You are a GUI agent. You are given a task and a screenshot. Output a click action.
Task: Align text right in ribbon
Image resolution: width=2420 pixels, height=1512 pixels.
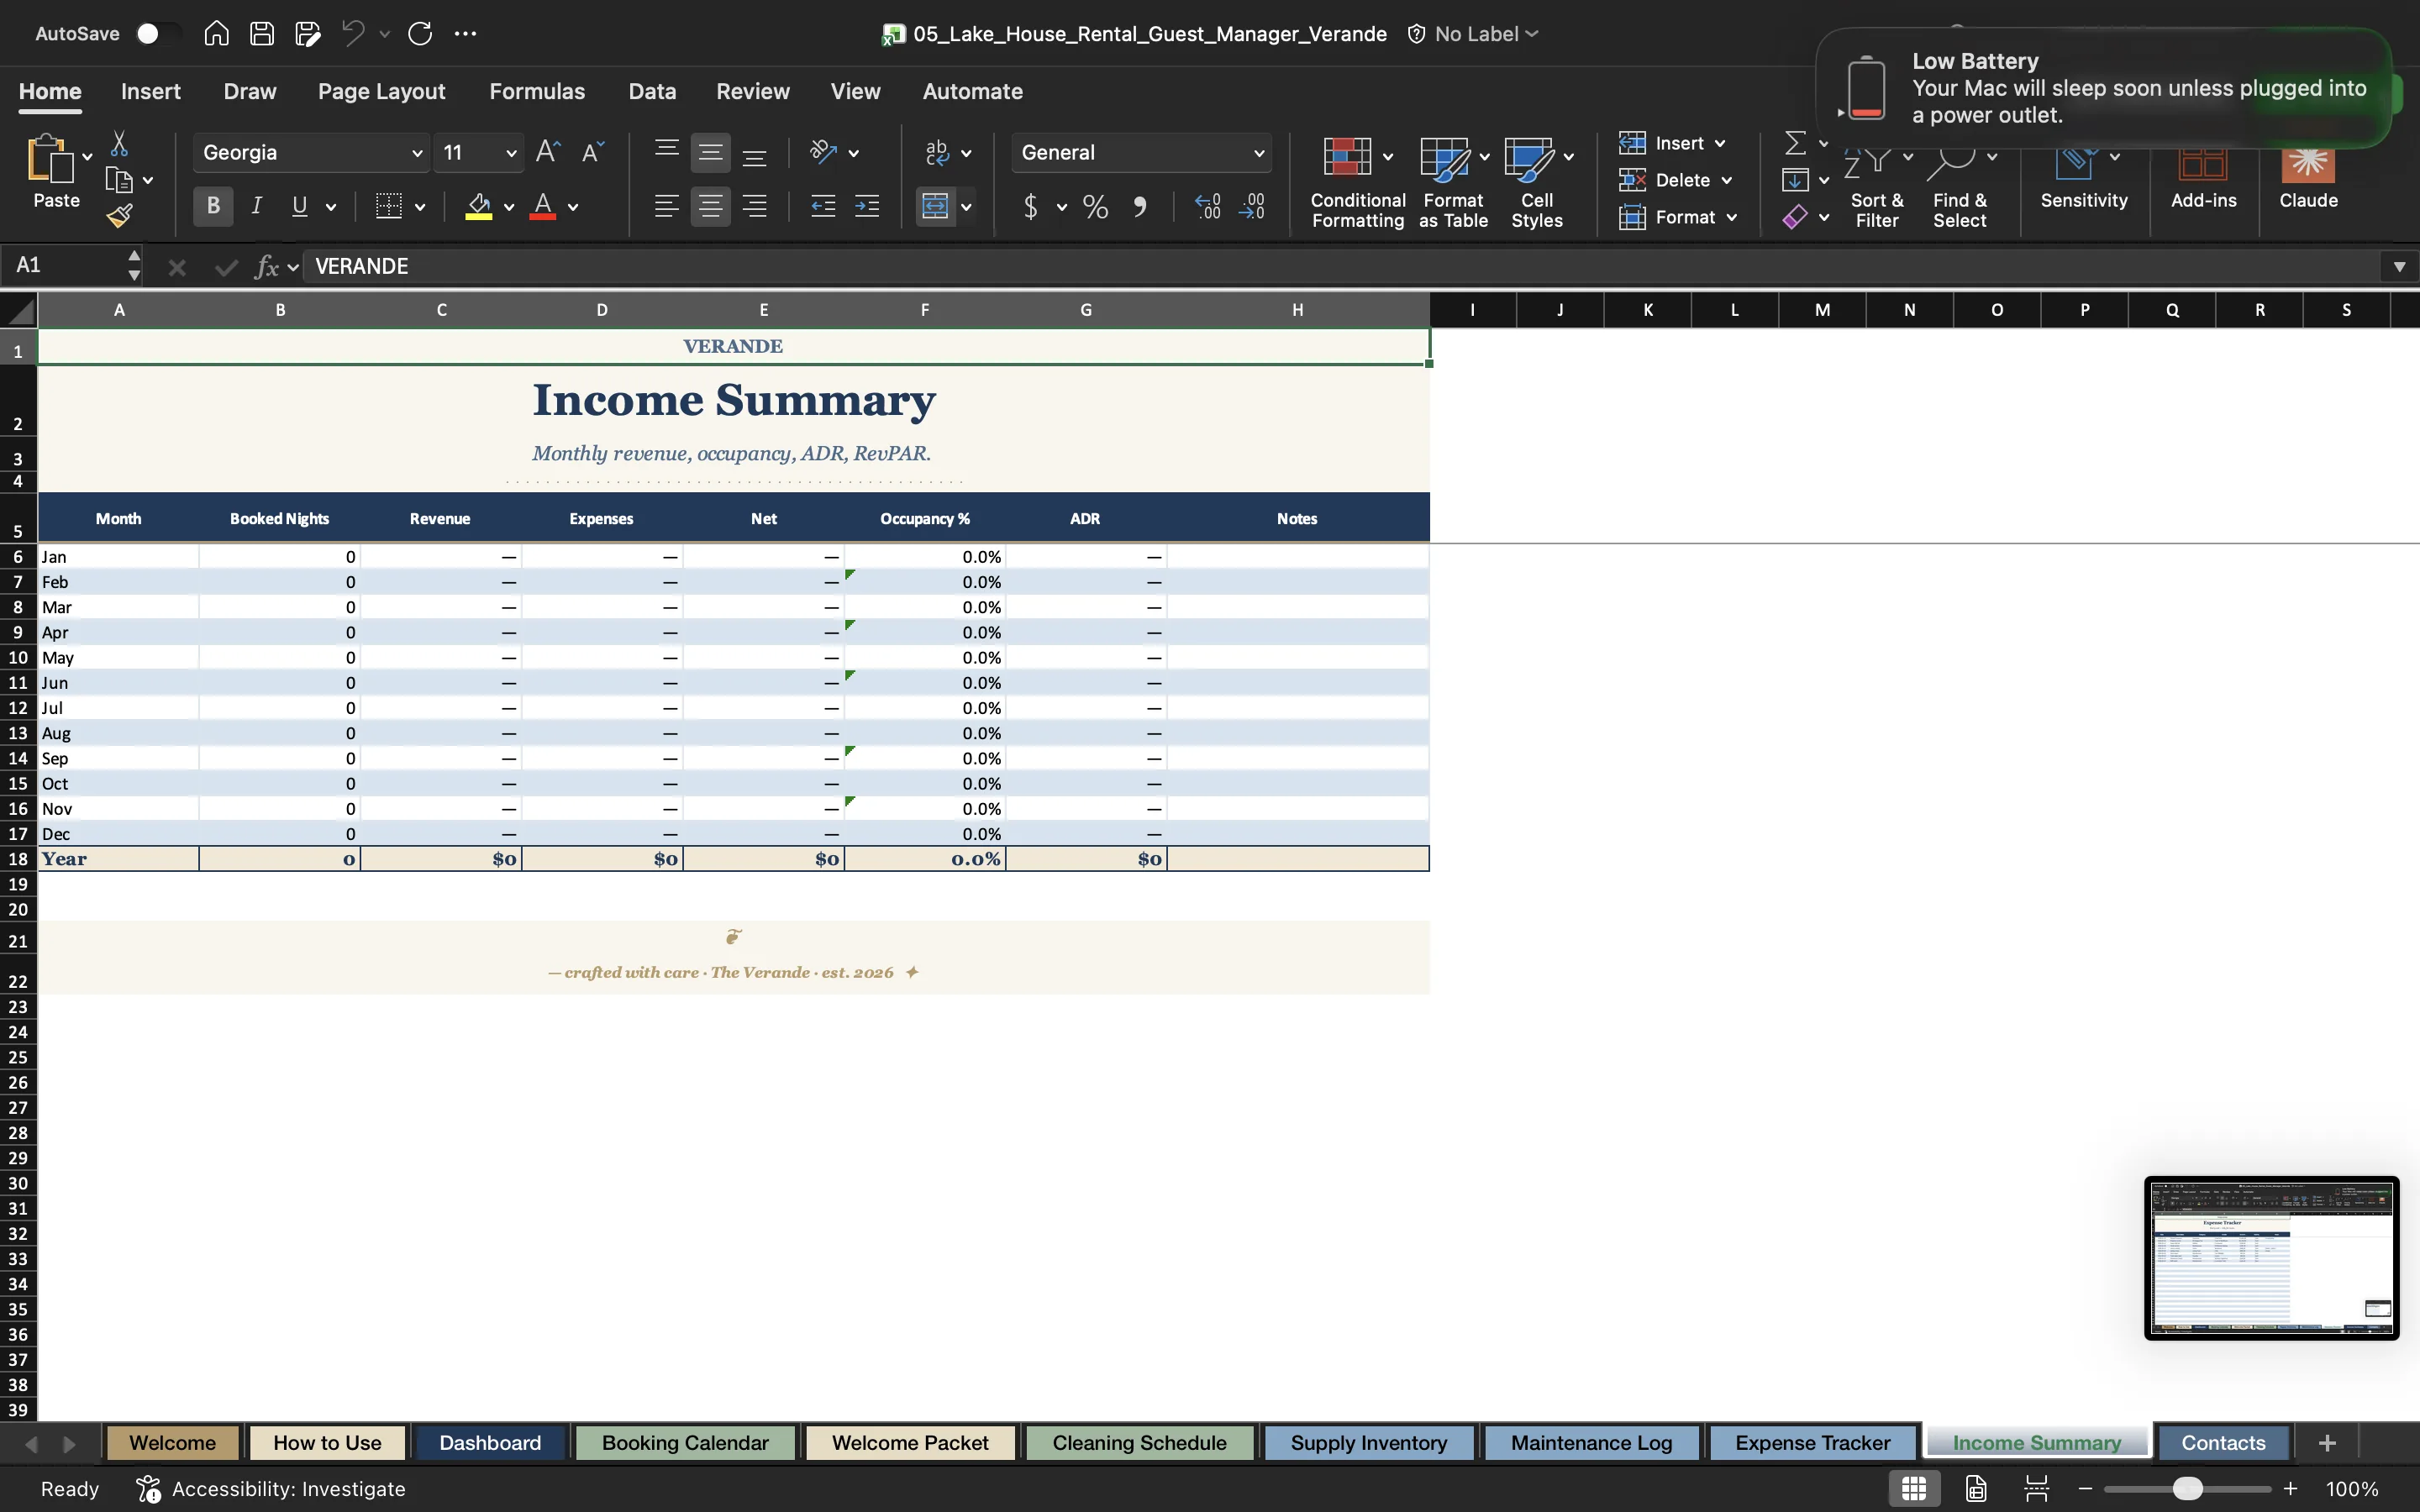click(x=755, y=207)
